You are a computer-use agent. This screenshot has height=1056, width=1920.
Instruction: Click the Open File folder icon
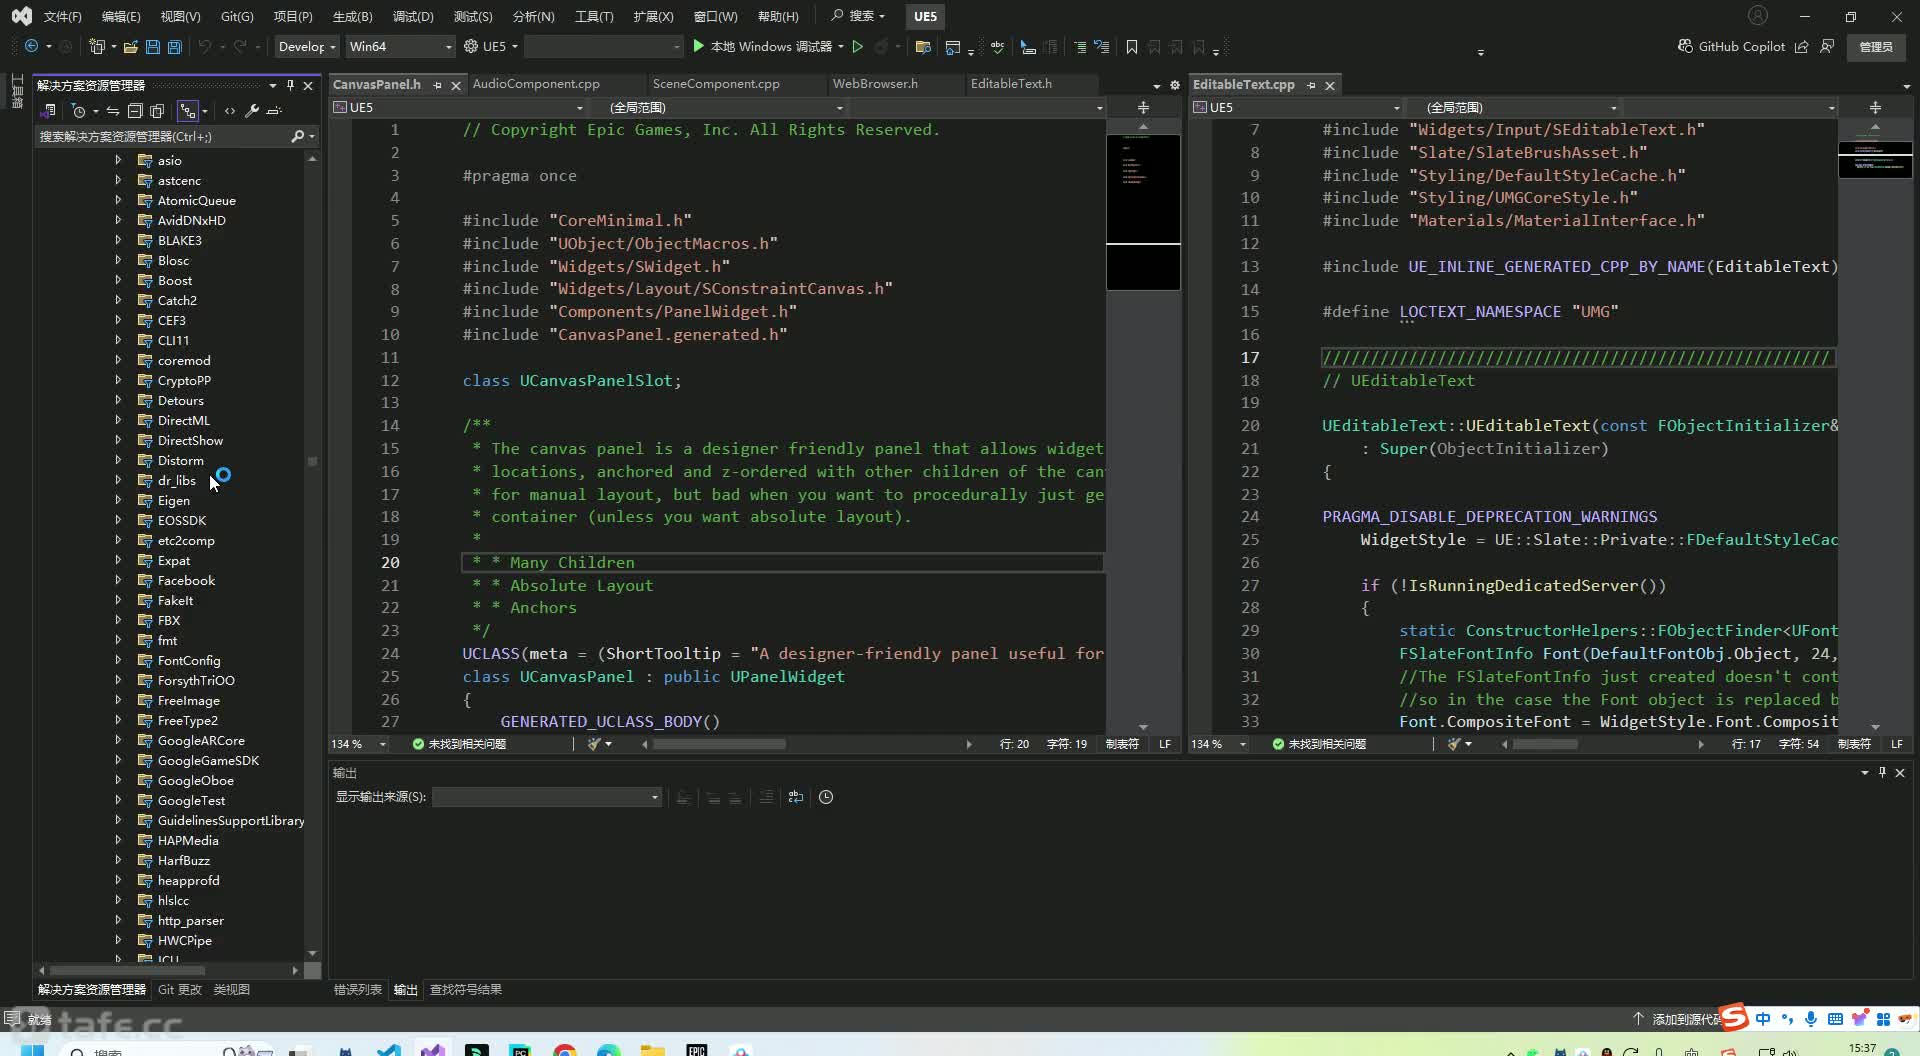(x=130, y=47)
